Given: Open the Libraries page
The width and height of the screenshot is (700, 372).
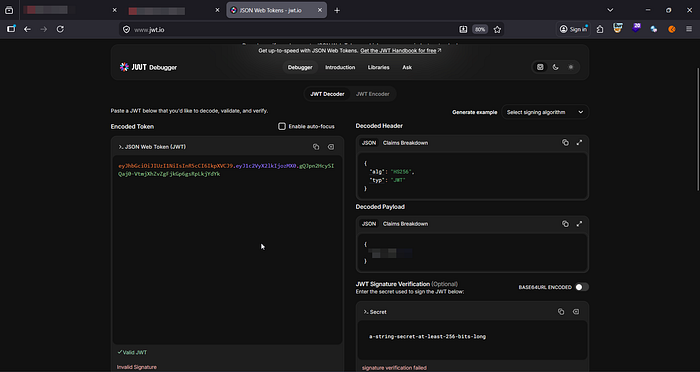Looking at the screenshot, I should (379, 67).
